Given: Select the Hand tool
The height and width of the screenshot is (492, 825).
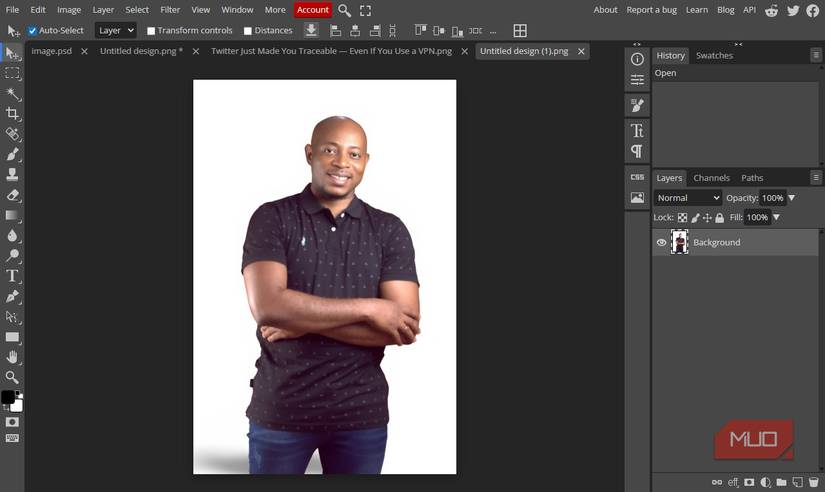Looking at the screenshot, I should click(x=12, y=357).
